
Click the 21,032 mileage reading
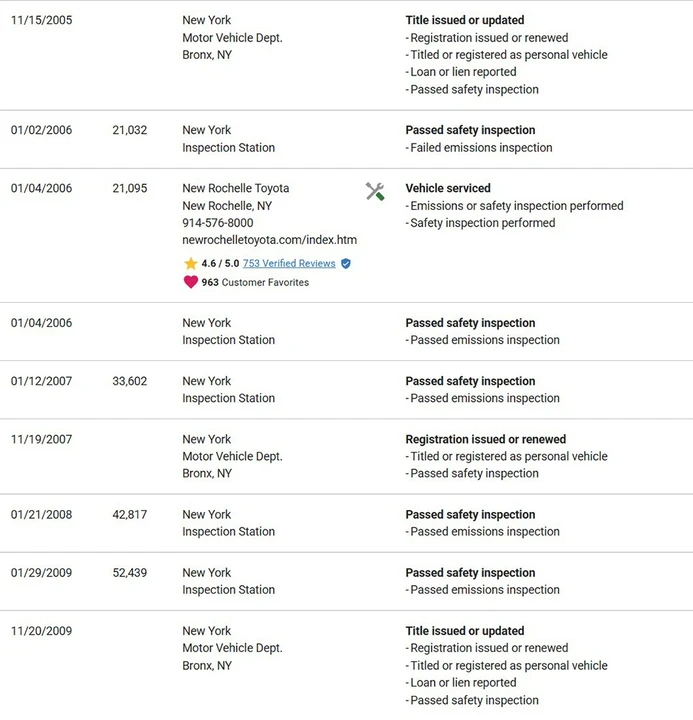[130, 130]
